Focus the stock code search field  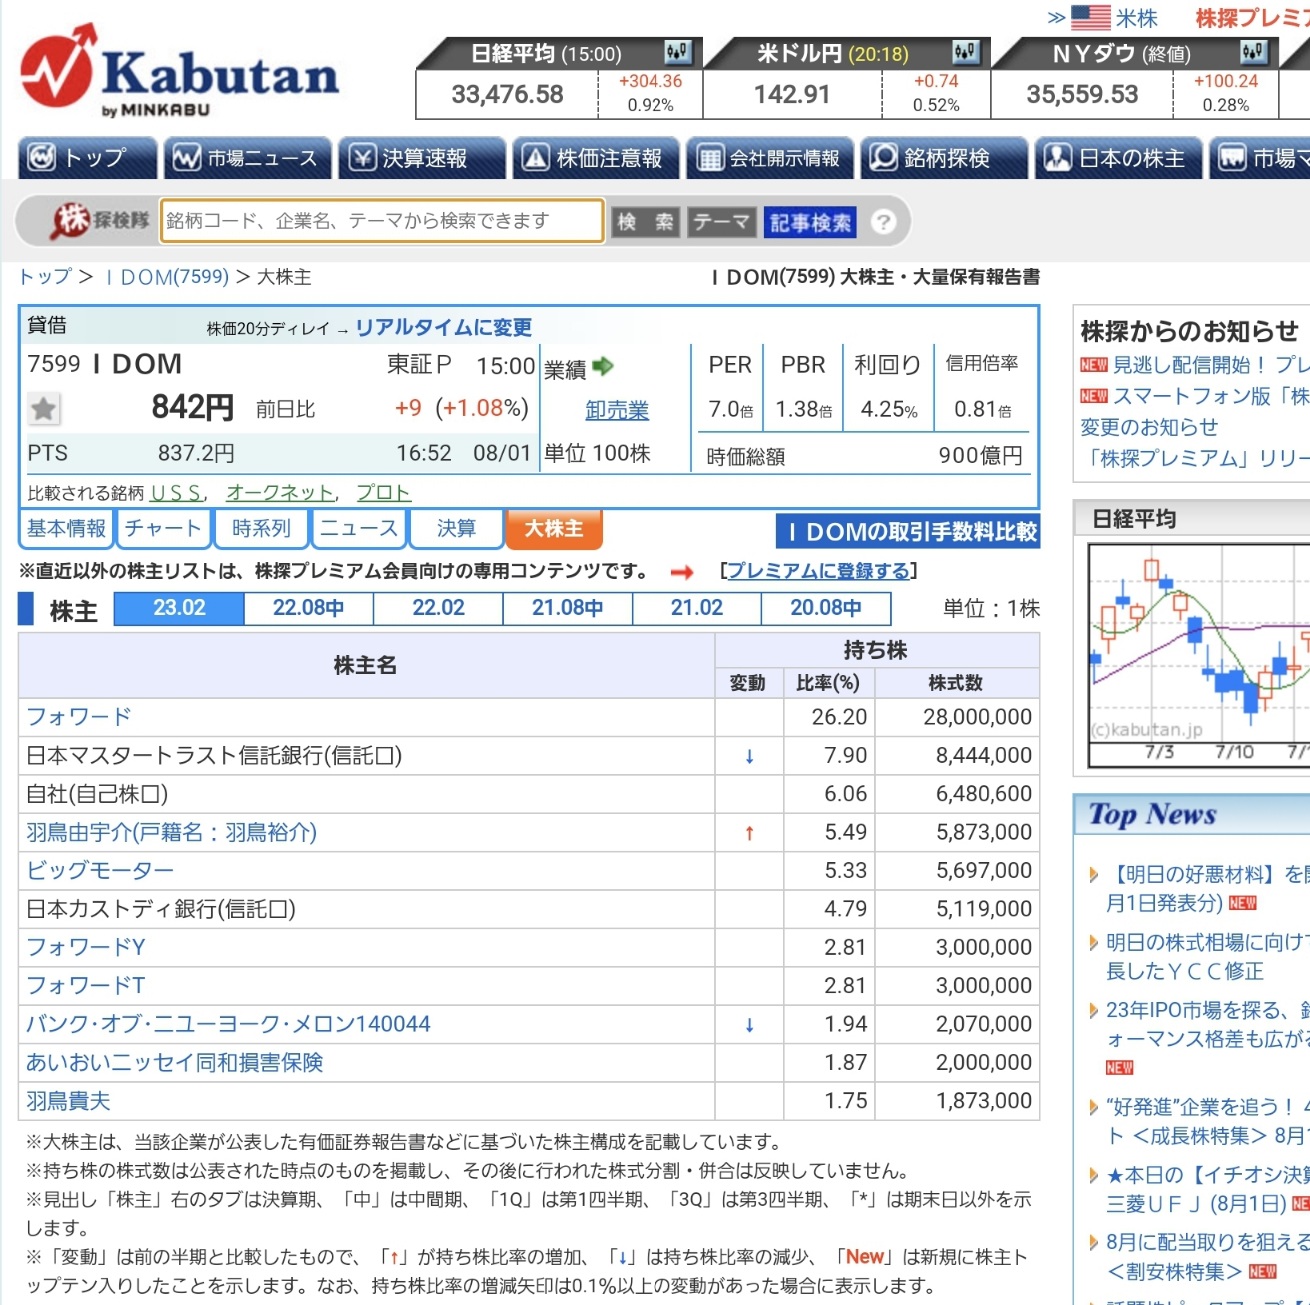(382, 221)
